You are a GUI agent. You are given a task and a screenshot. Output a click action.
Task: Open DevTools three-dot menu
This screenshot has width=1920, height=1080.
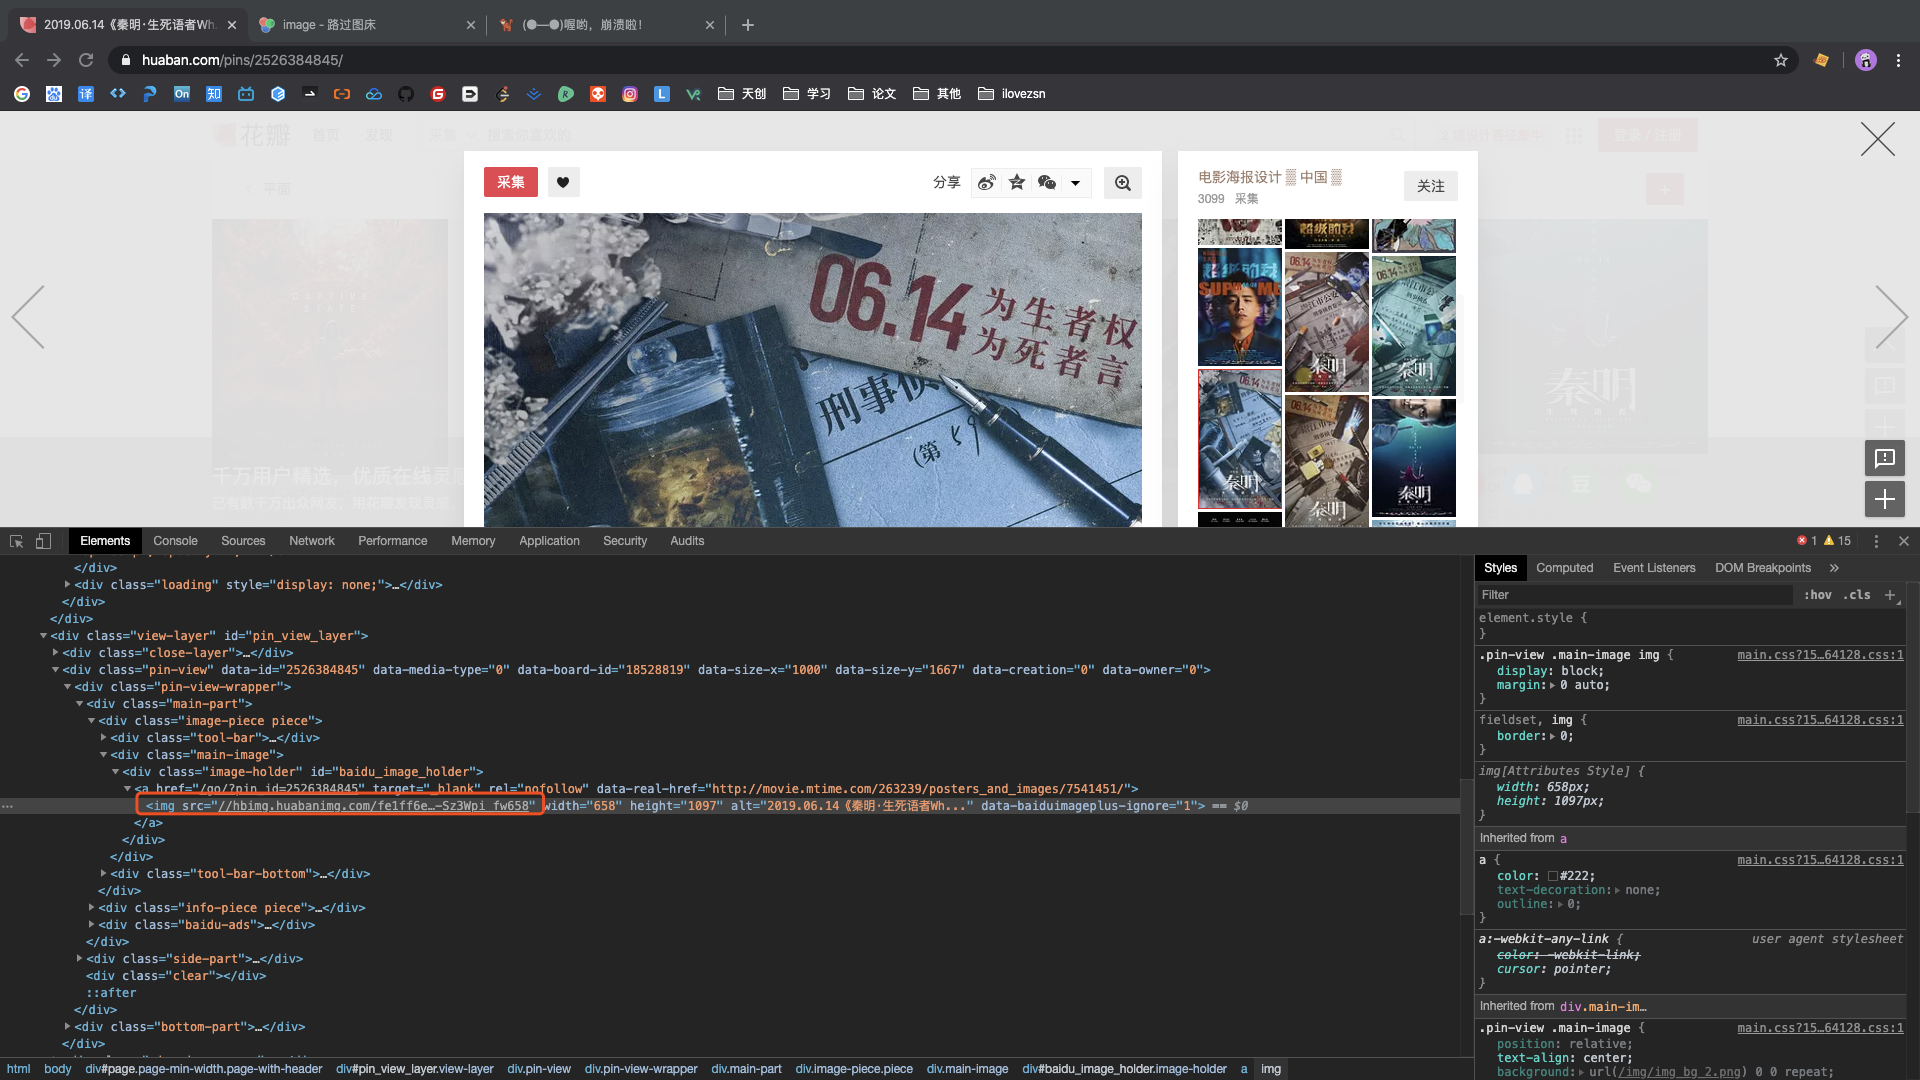[x=1876, y=541]
